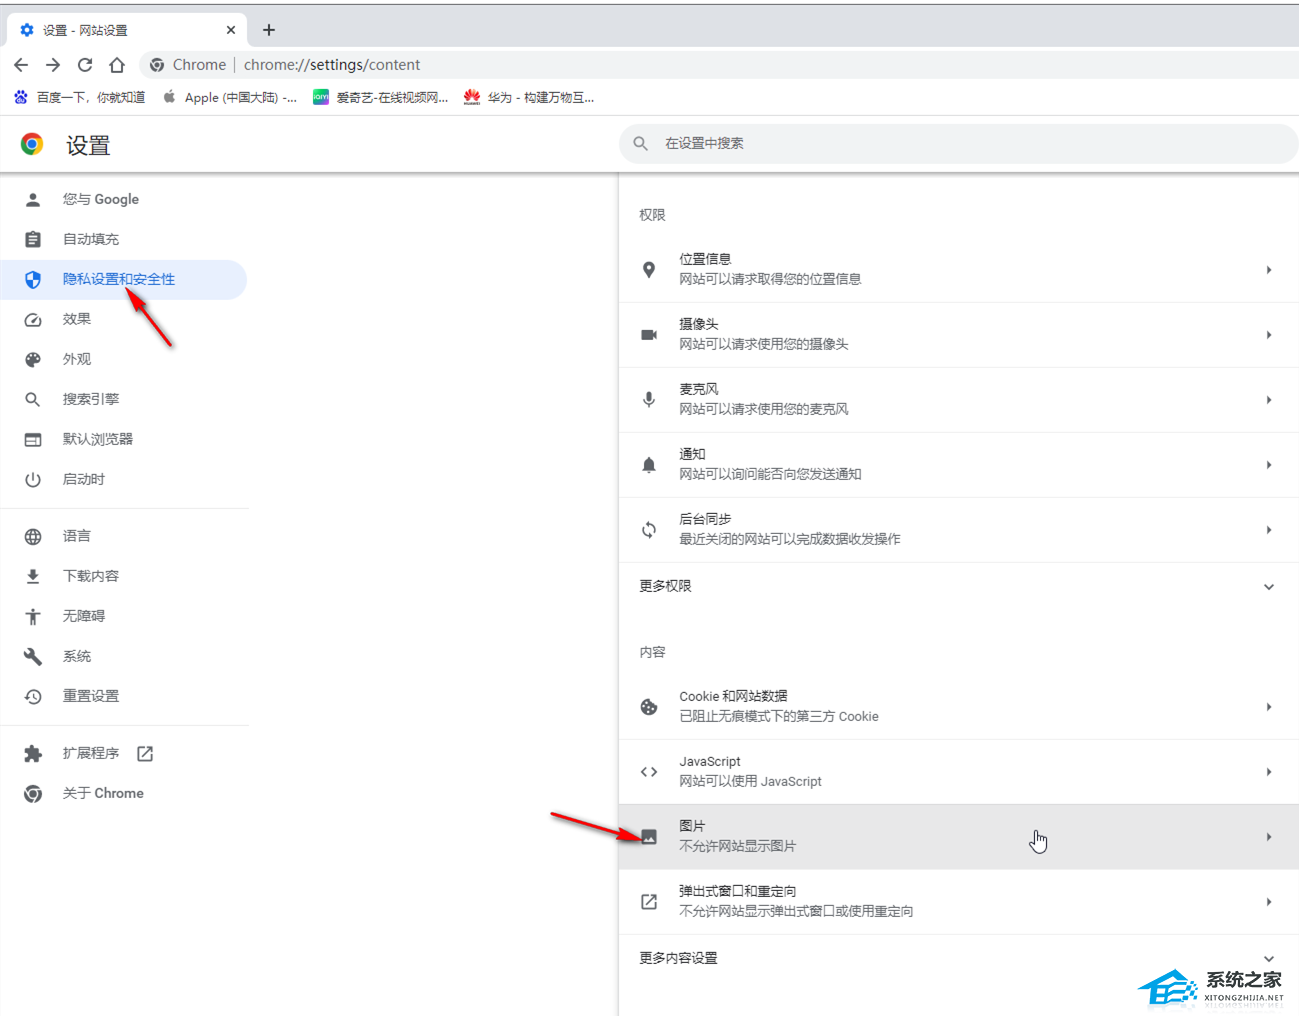Click the location pin icon for 位置信息

[x=649, y=270]
